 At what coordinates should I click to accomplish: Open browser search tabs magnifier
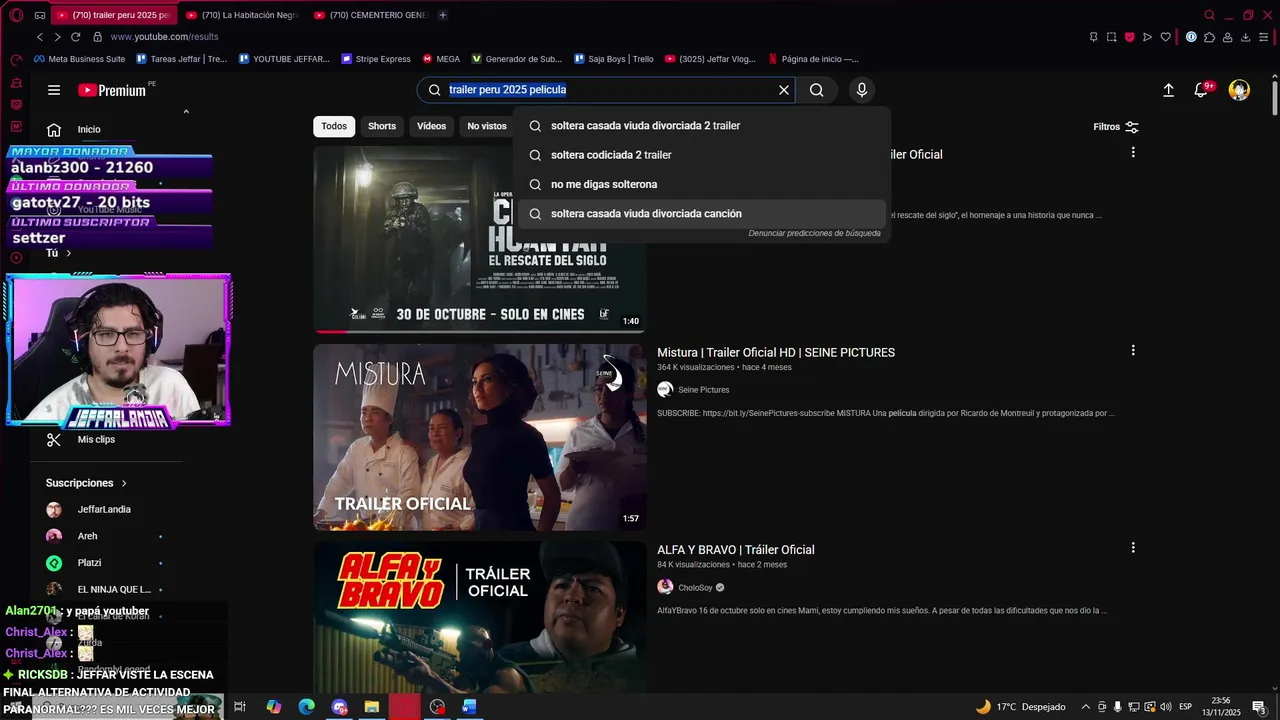[x=1210, y=15]
